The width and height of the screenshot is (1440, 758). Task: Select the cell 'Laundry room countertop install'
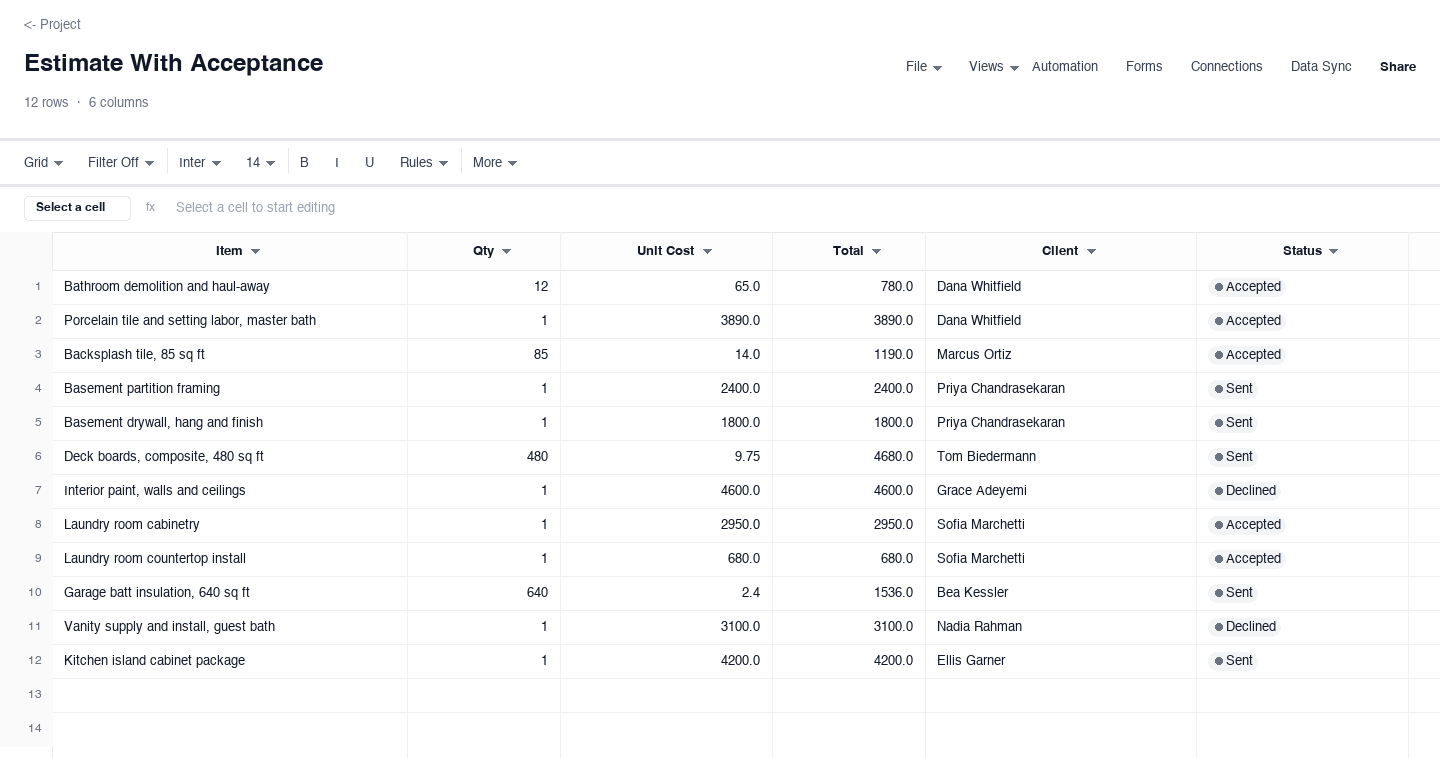coord(230,559)
